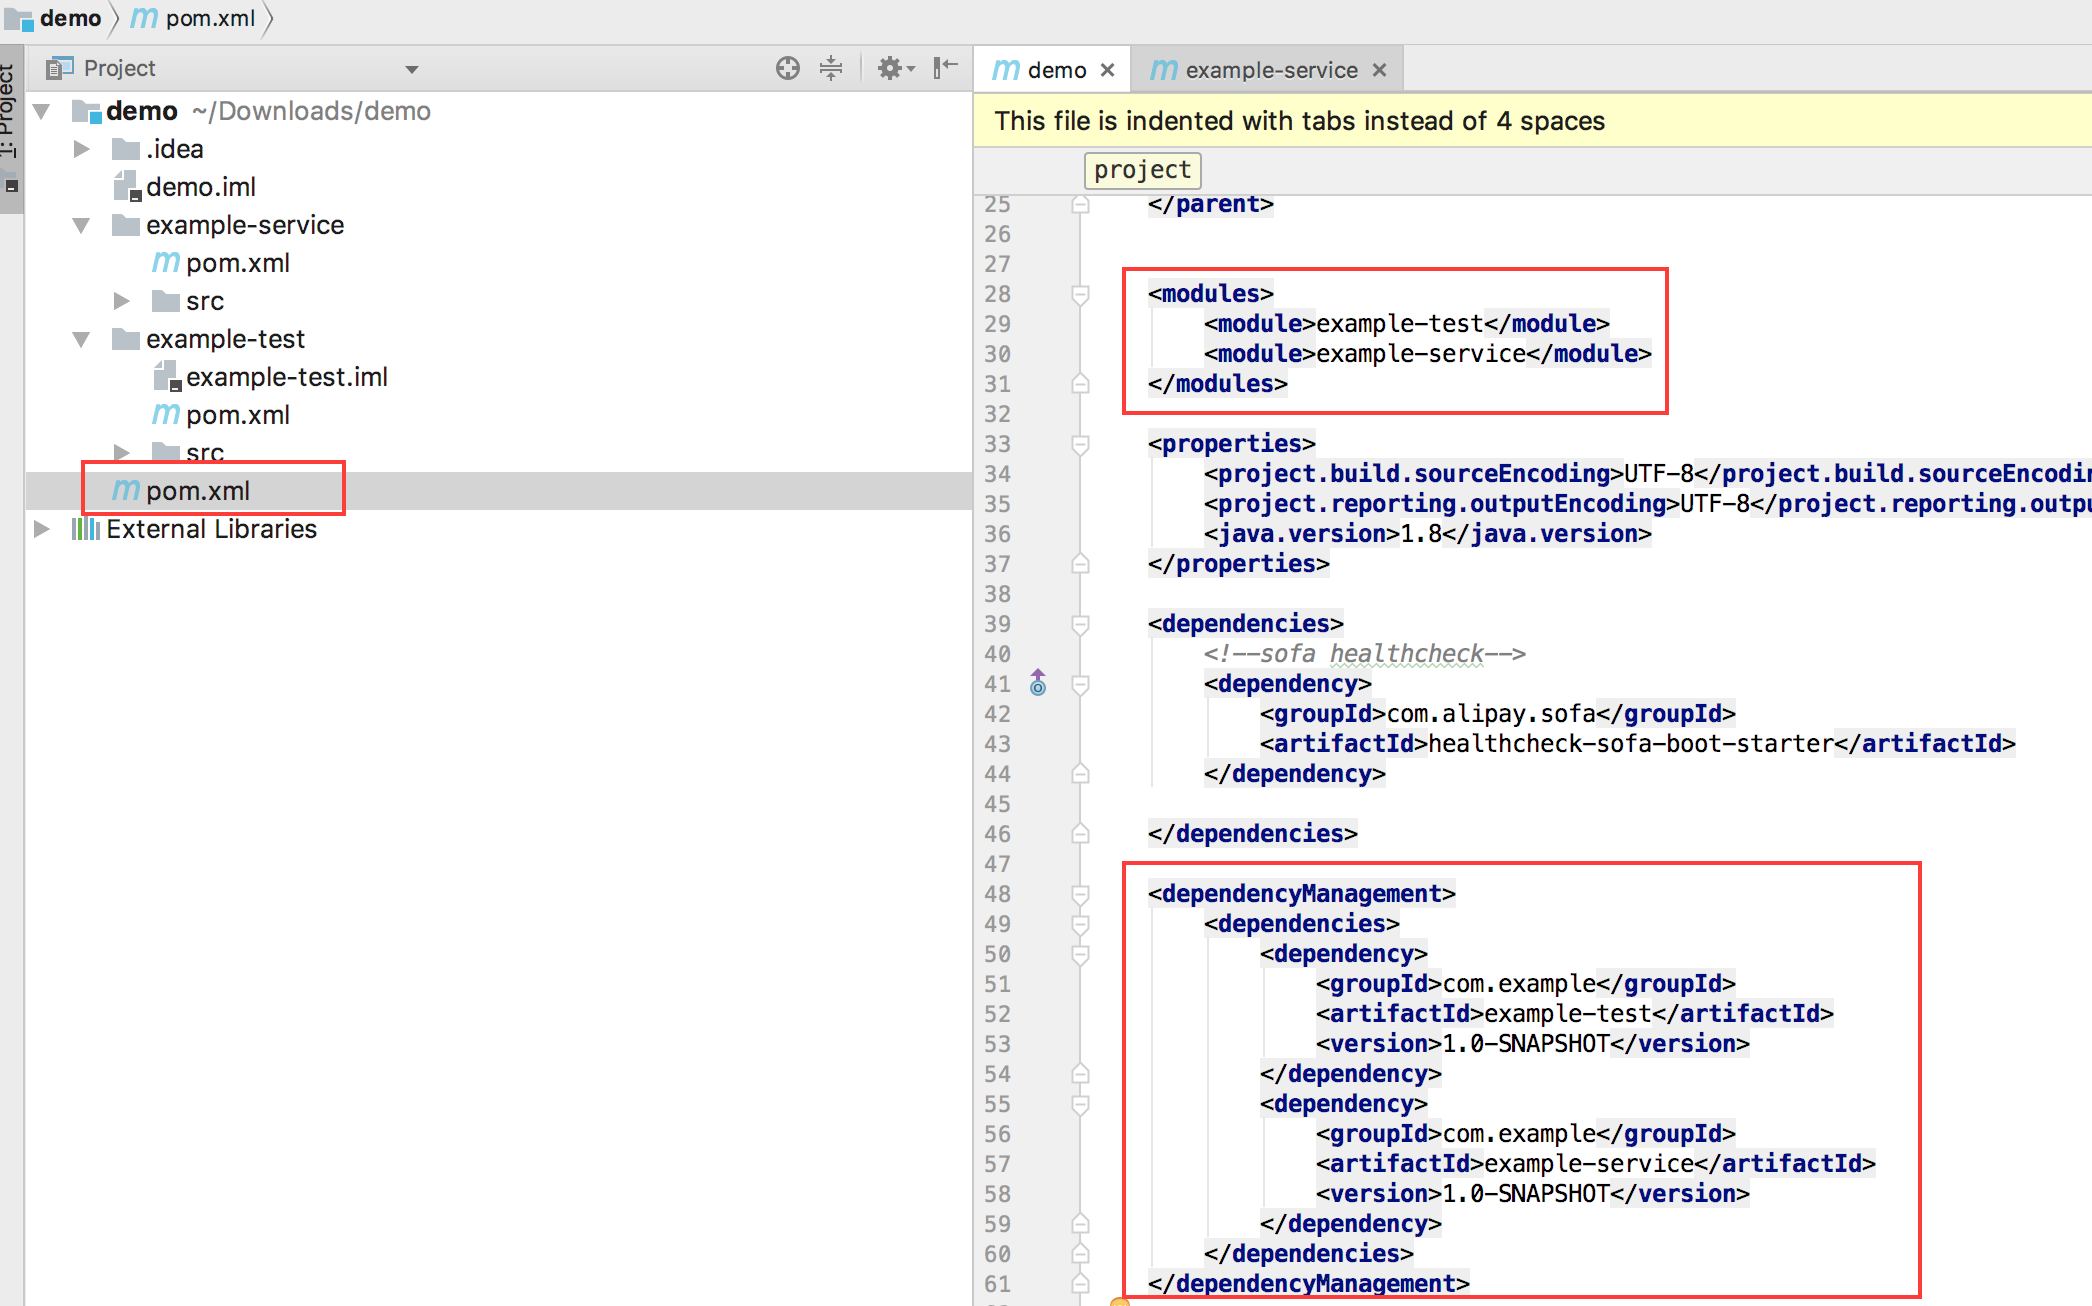The image size is (2092, 1306).
Task: Collapse the example-test folder
Action: point(82,339)
